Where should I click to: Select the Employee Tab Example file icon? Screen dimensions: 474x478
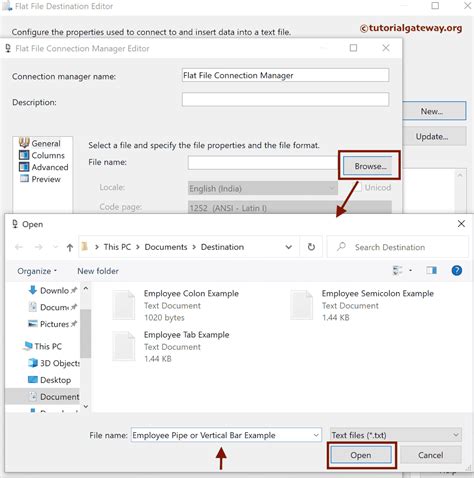124,346
